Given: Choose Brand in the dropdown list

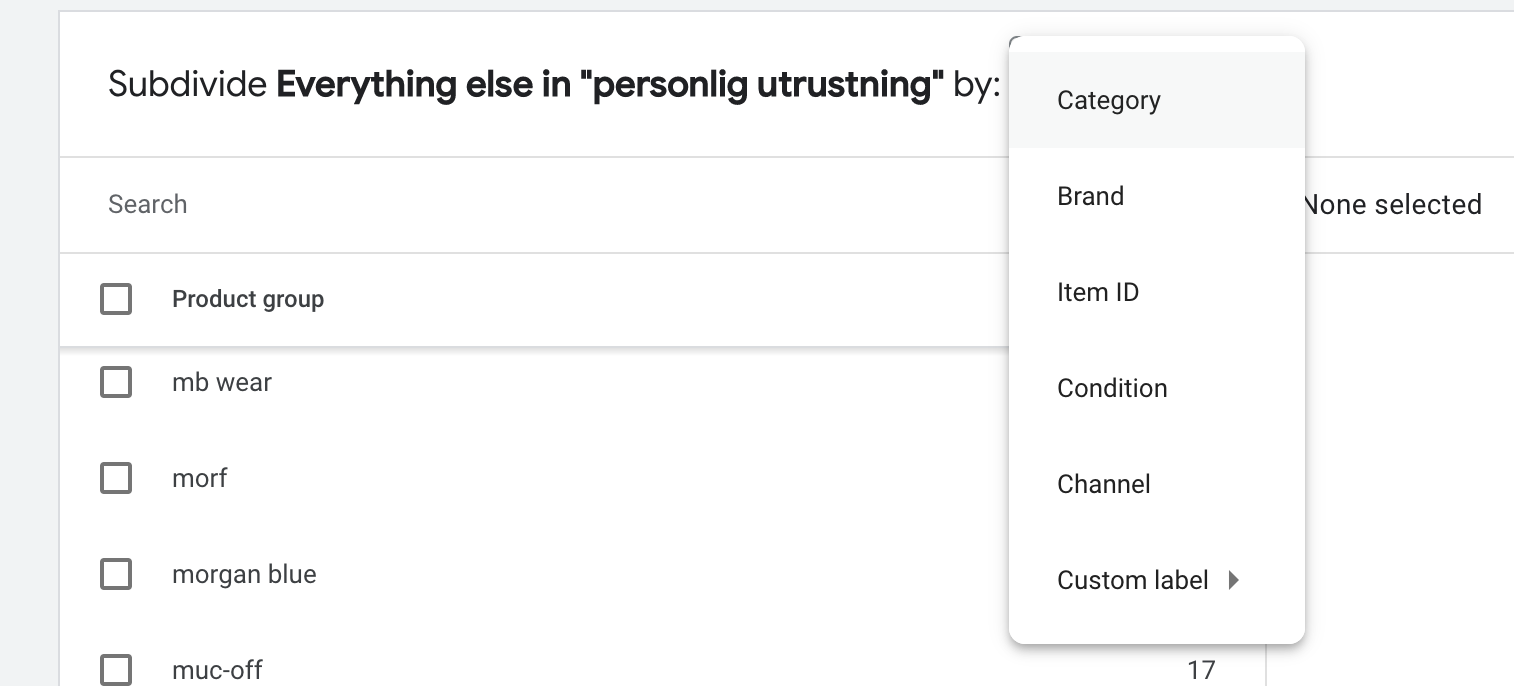Looking at the screenshot, I should 1090,197.
